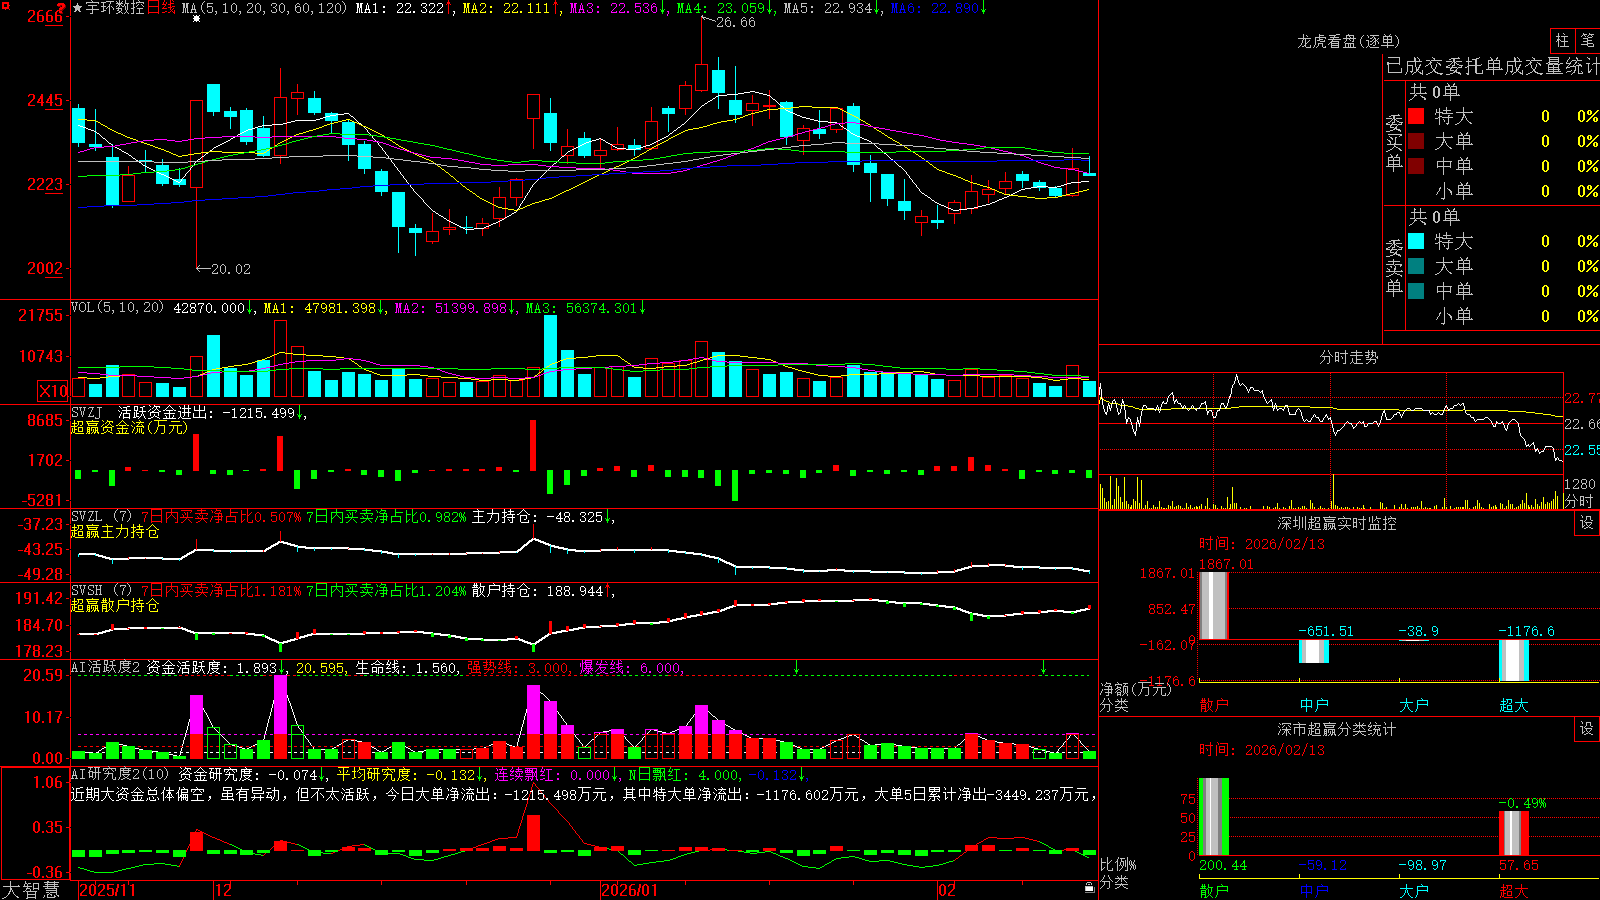1600x900 pixels.
Task: Click the 26.66 high price label
Action: point(735,22)
